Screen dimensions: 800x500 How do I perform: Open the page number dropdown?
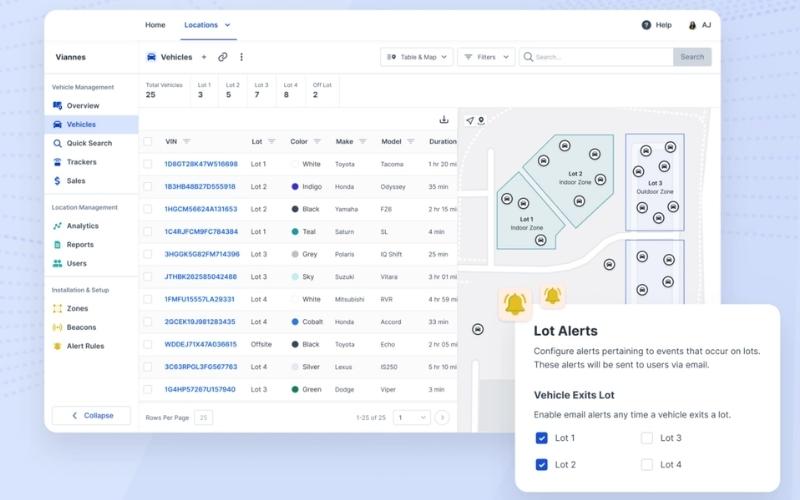[x=411, y=417]
